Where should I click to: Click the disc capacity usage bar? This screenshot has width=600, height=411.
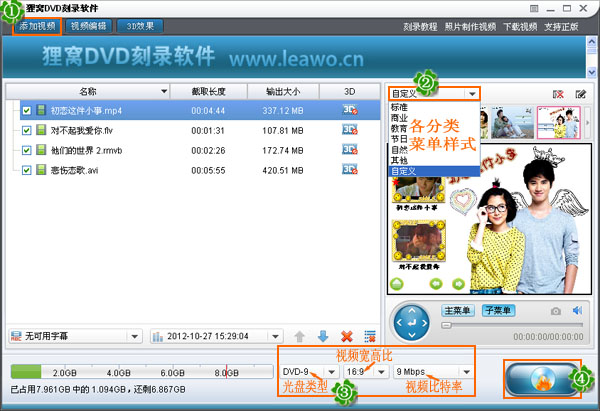142,372
